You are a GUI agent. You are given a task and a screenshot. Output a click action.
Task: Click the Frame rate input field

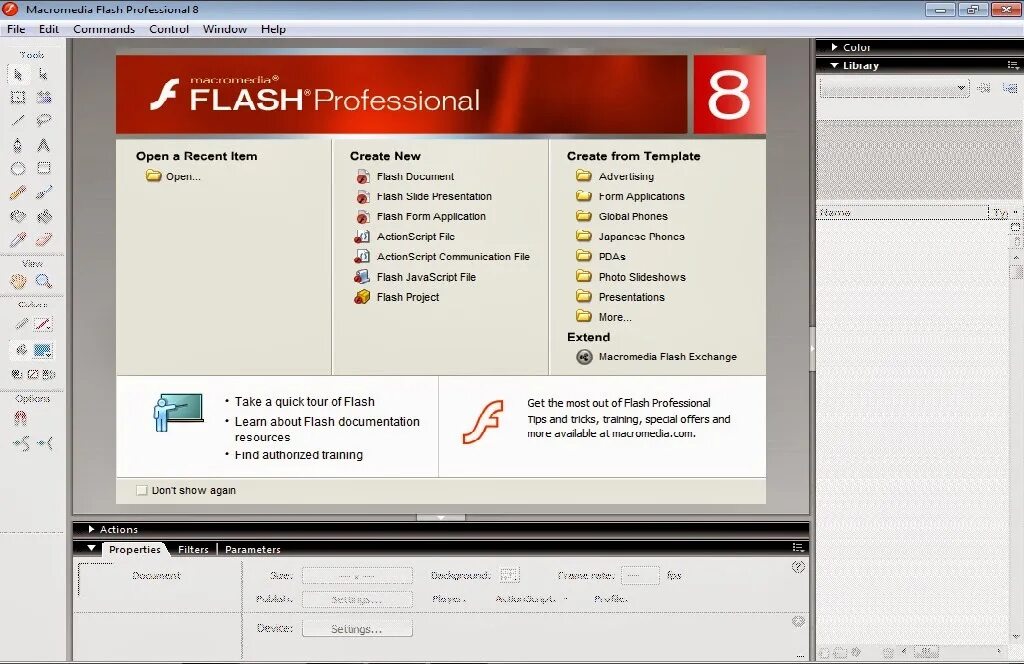pos(640,575)
